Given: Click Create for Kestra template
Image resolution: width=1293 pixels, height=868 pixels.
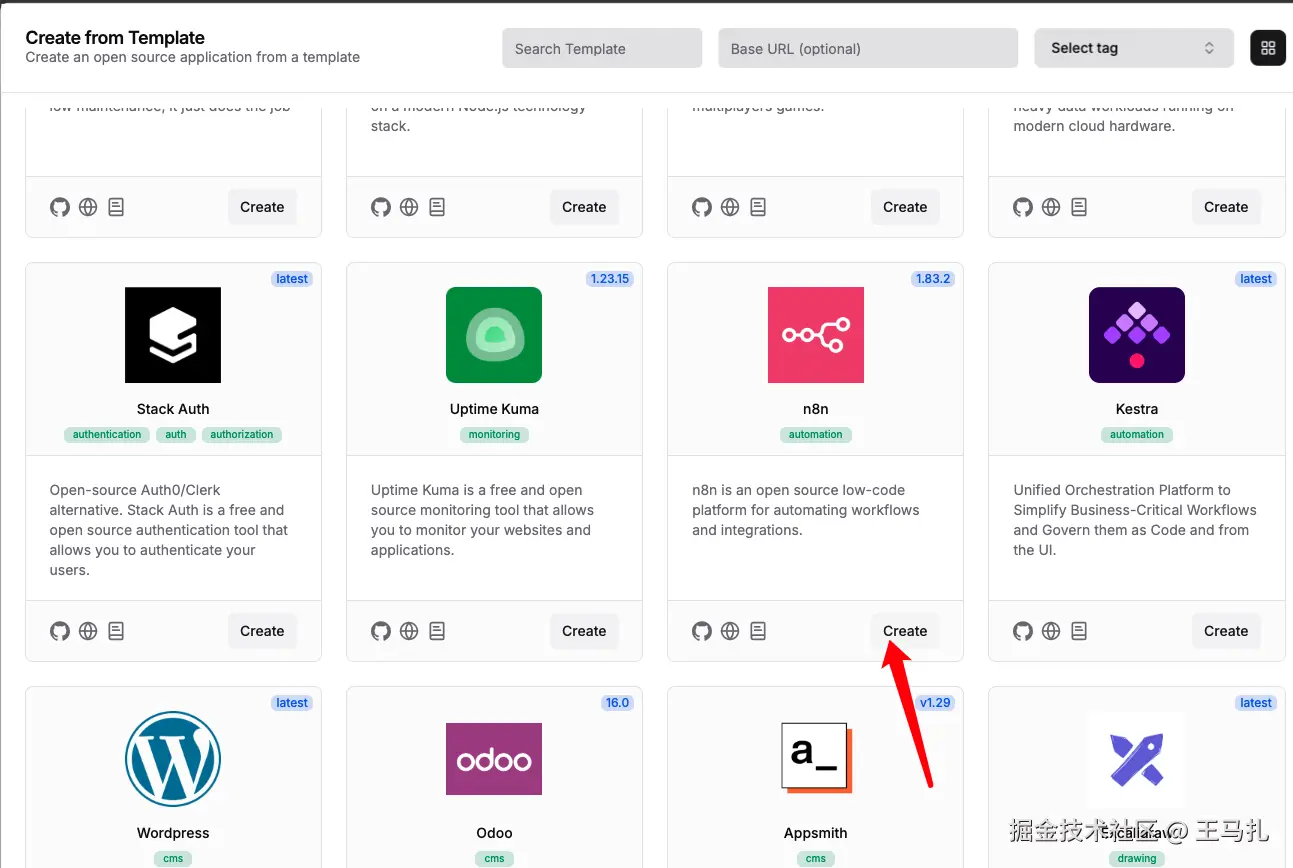Looking at the screenshot, I should pyautogui.click(x=1226, y=631).
